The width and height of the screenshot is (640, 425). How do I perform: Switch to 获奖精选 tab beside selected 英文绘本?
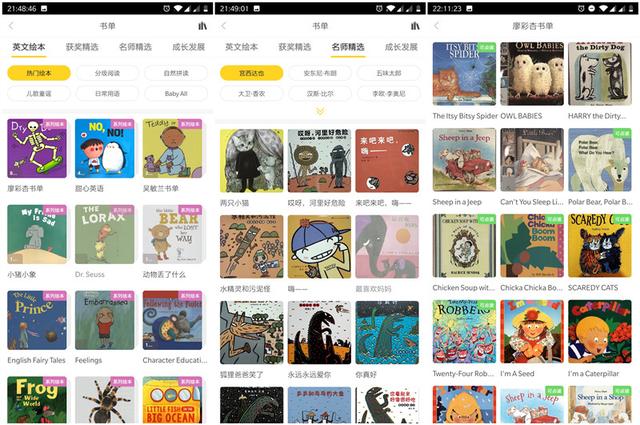pos(82,47)
